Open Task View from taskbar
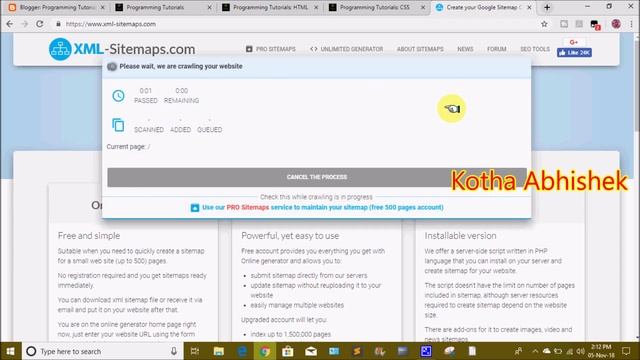640x360 pixels. (x=195, y=351)
